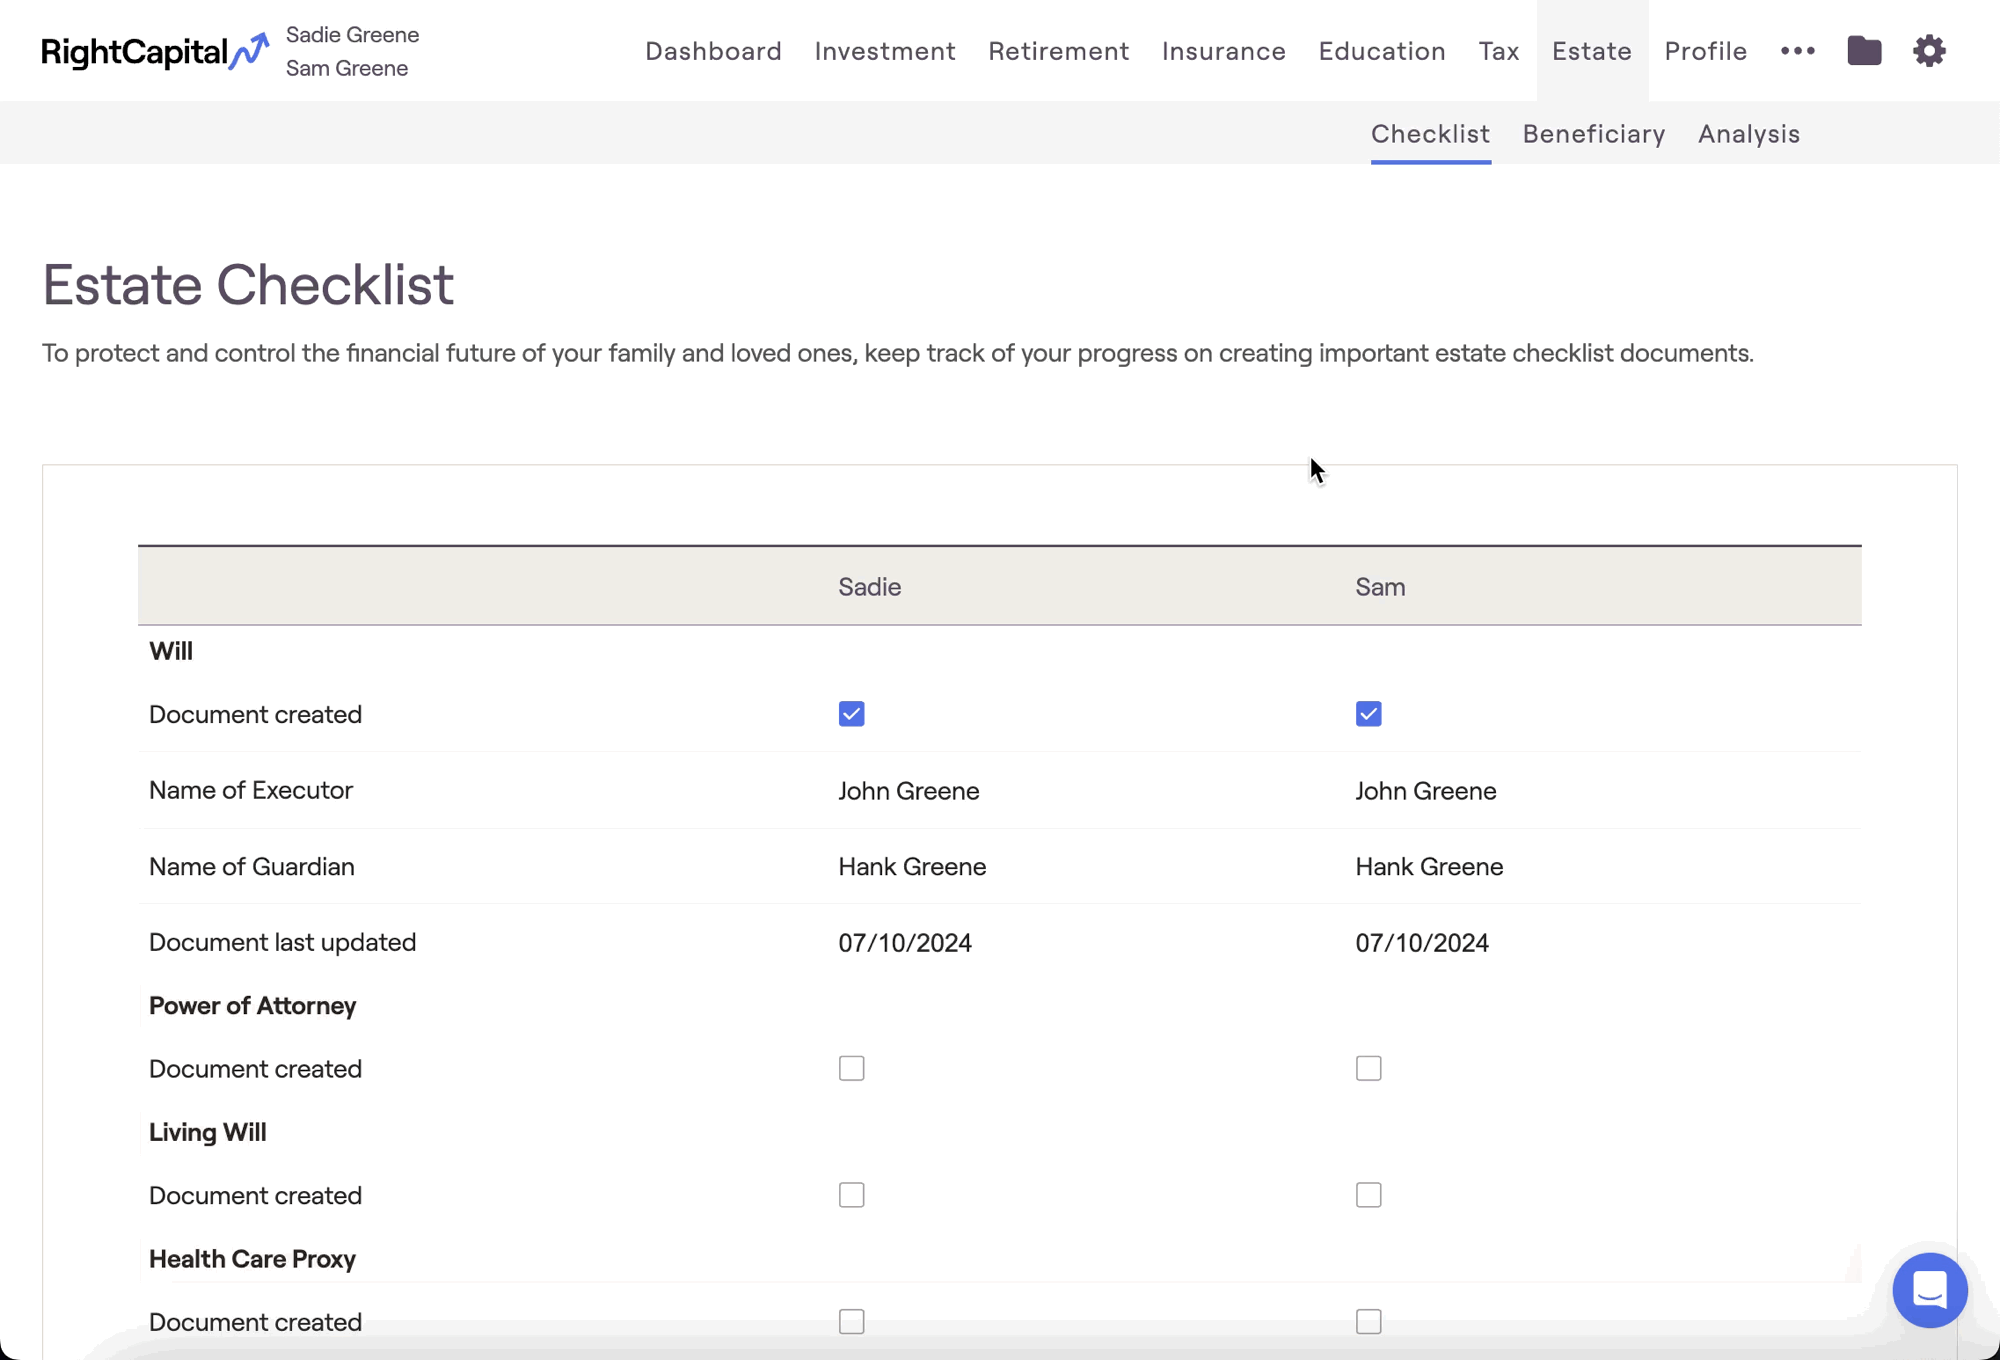The height and width of the screenshot is (1360, 2000).
Task: Click the Sam Greene client name
Action: pos(346,68)
